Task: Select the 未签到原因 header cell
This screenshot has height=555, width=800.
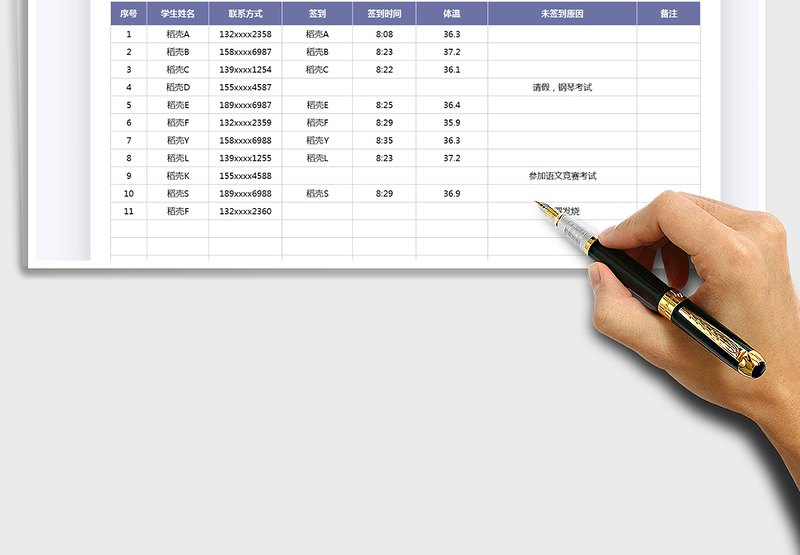Action: click(x=562, y=14)
